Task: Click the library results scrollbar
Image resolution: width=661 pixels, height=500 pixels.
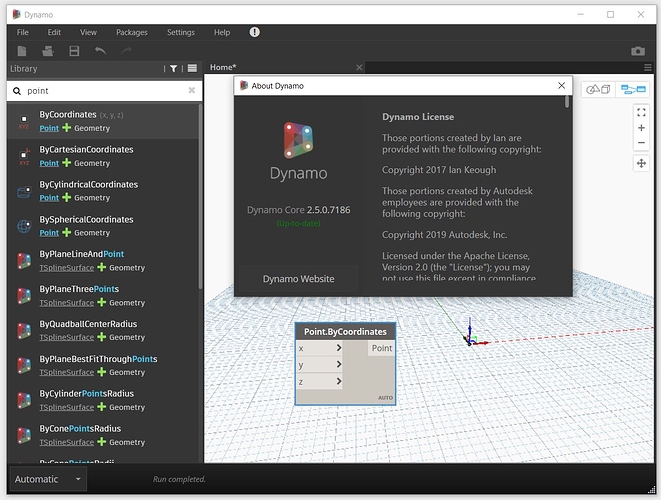Action: (x=200, y=197)
